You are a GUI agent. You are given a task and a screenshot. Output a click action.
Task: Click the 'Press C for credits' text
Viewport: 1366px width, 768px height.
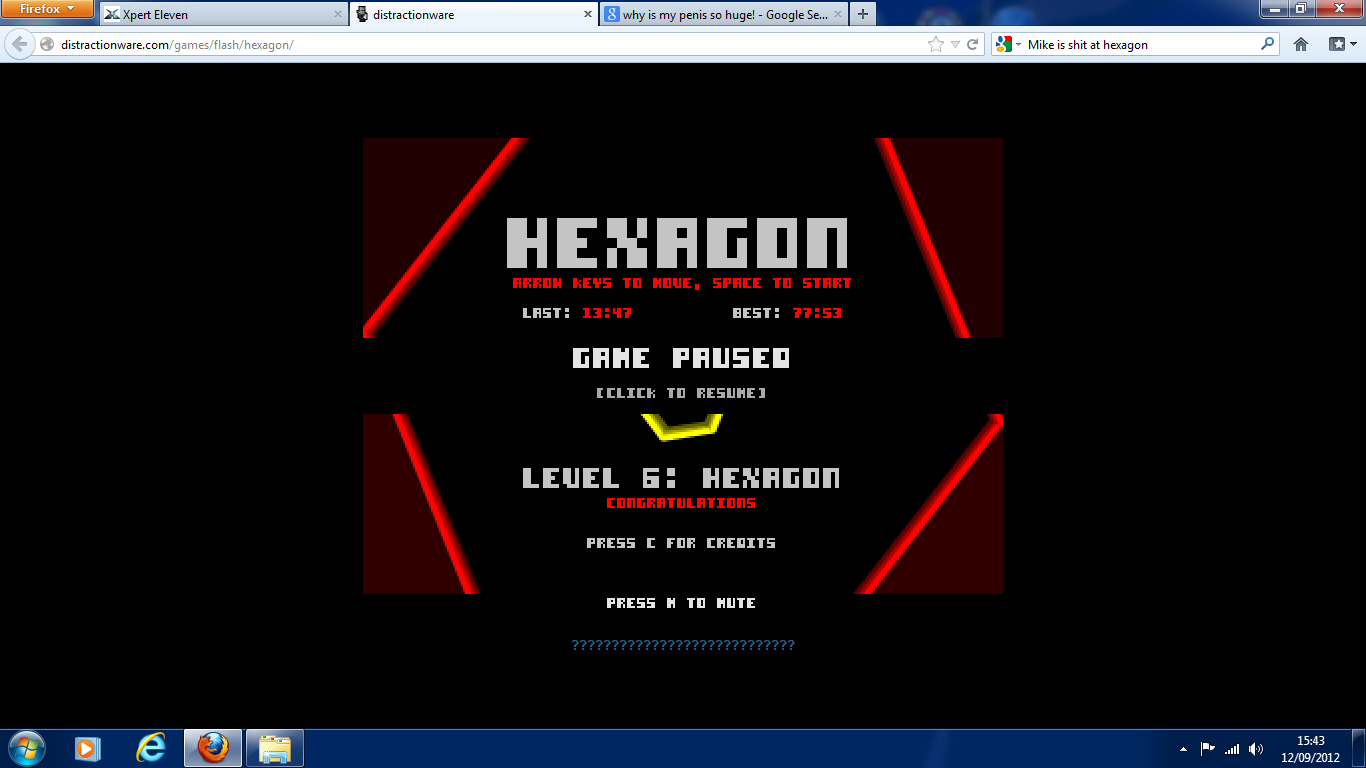682,543
